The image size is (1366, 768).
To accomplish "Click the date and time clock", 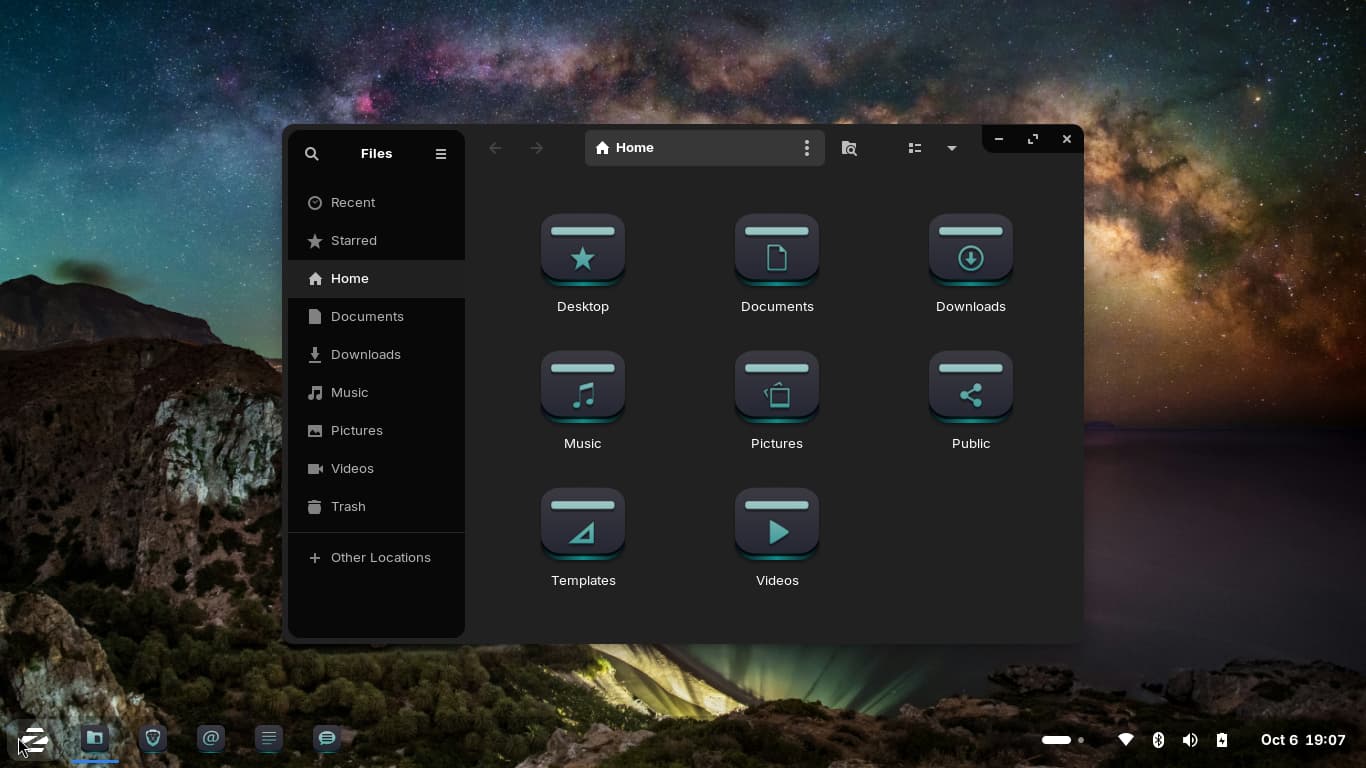I will click(x=1303, y=740).
